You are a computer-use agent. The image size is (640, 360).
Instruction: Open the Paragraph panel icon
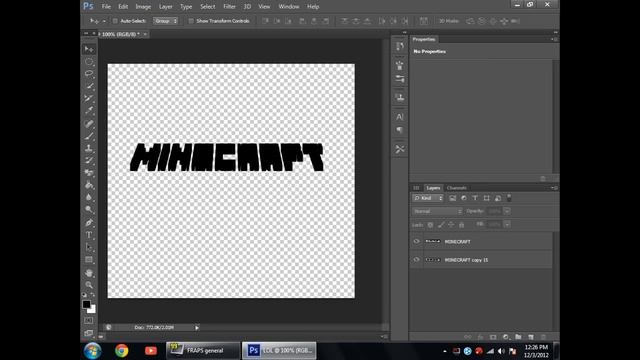coord(400,130)
